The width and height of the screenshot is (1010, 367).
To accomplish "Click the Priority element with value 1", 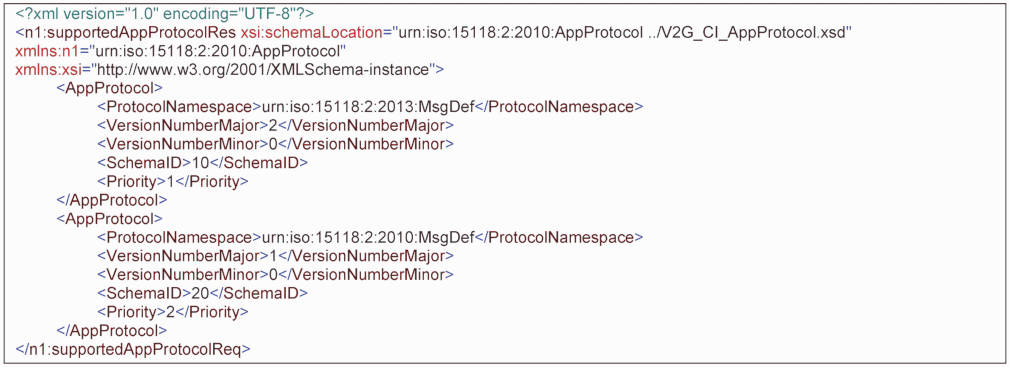I will click(173, 181).
